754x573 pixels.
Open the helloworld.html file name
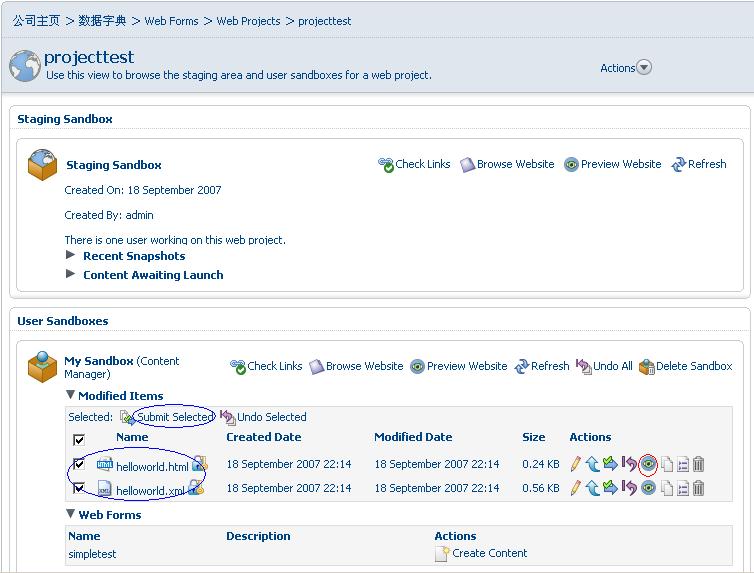pyautogui.click(x=152, y=466)
